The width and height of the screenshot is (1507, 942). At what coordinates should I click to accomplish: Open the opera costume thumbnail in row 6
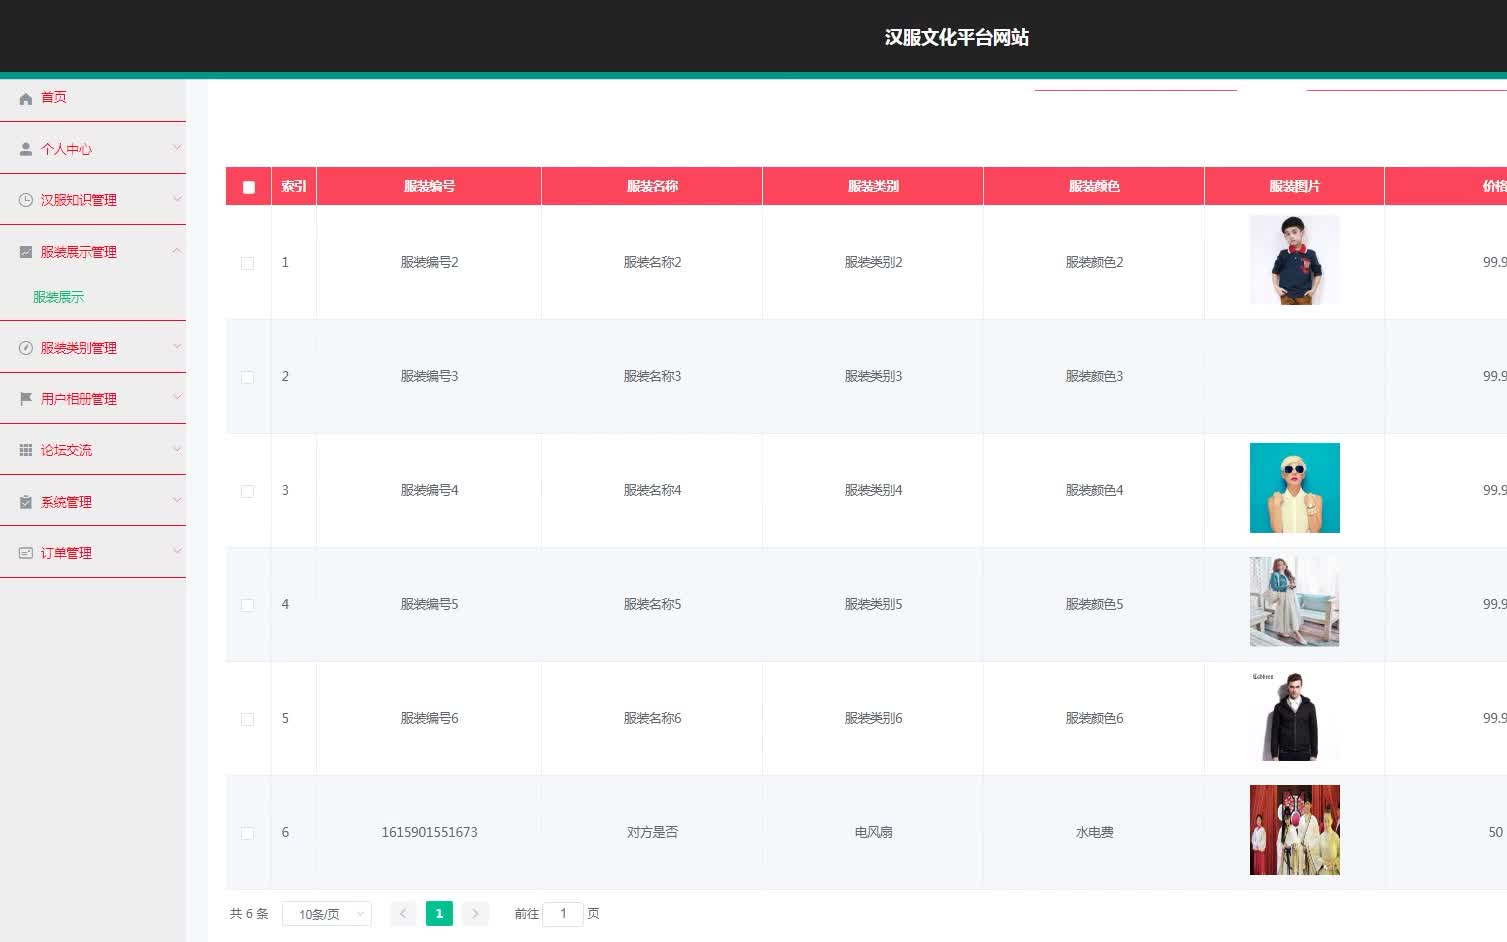pyautogui.click(x=1294, y=830)
